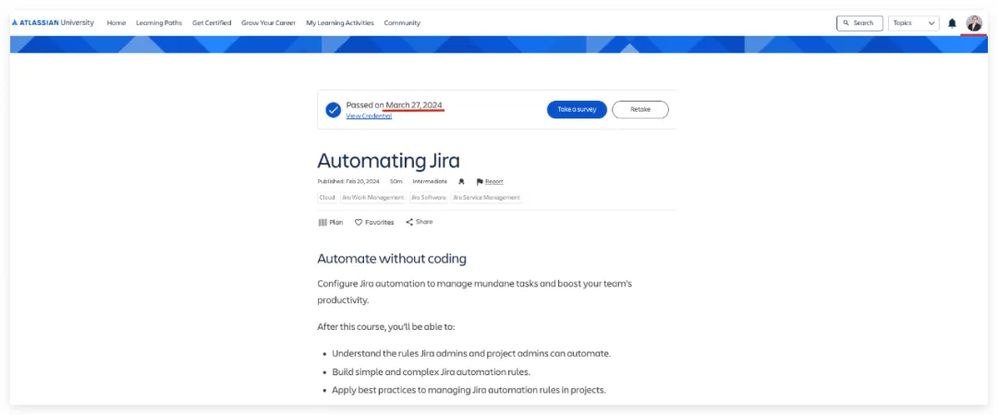
Task: Open the View Credential link
Action: click(x=369, y=116)
